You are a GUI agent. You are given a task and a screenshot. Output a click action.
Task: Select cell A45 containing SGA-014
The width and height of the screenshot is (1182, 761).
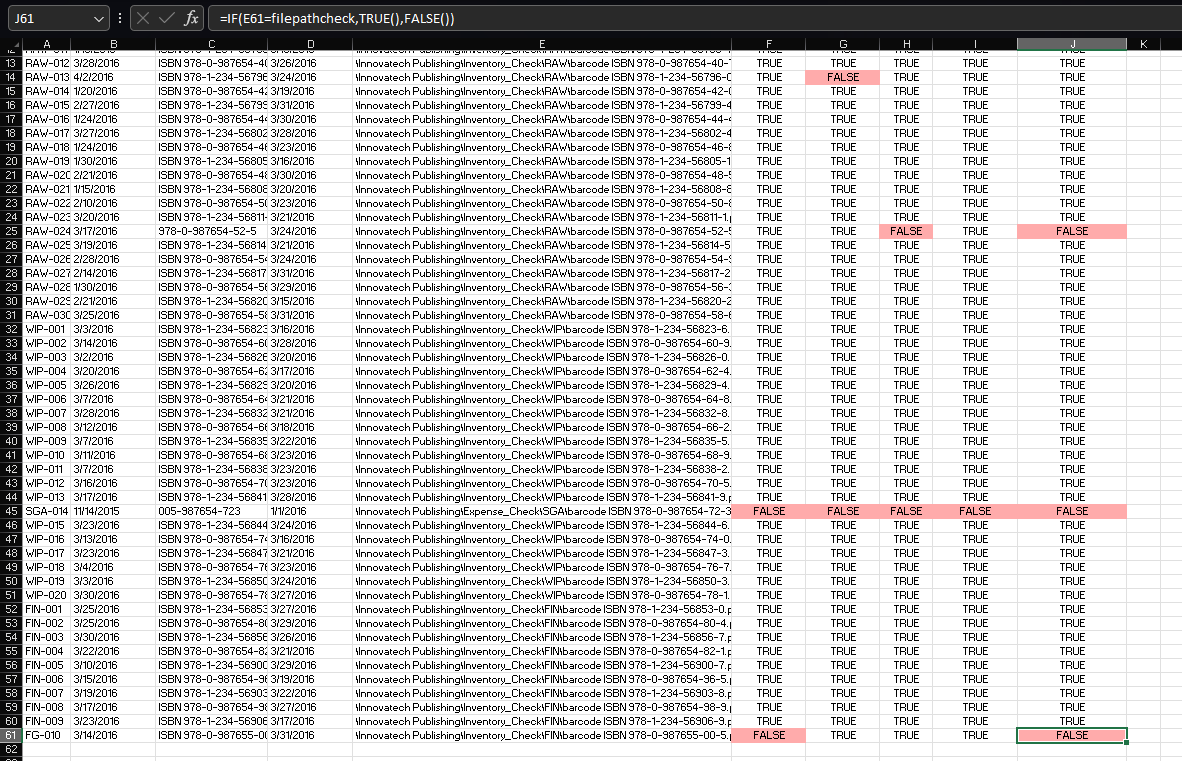click(47, 511)
